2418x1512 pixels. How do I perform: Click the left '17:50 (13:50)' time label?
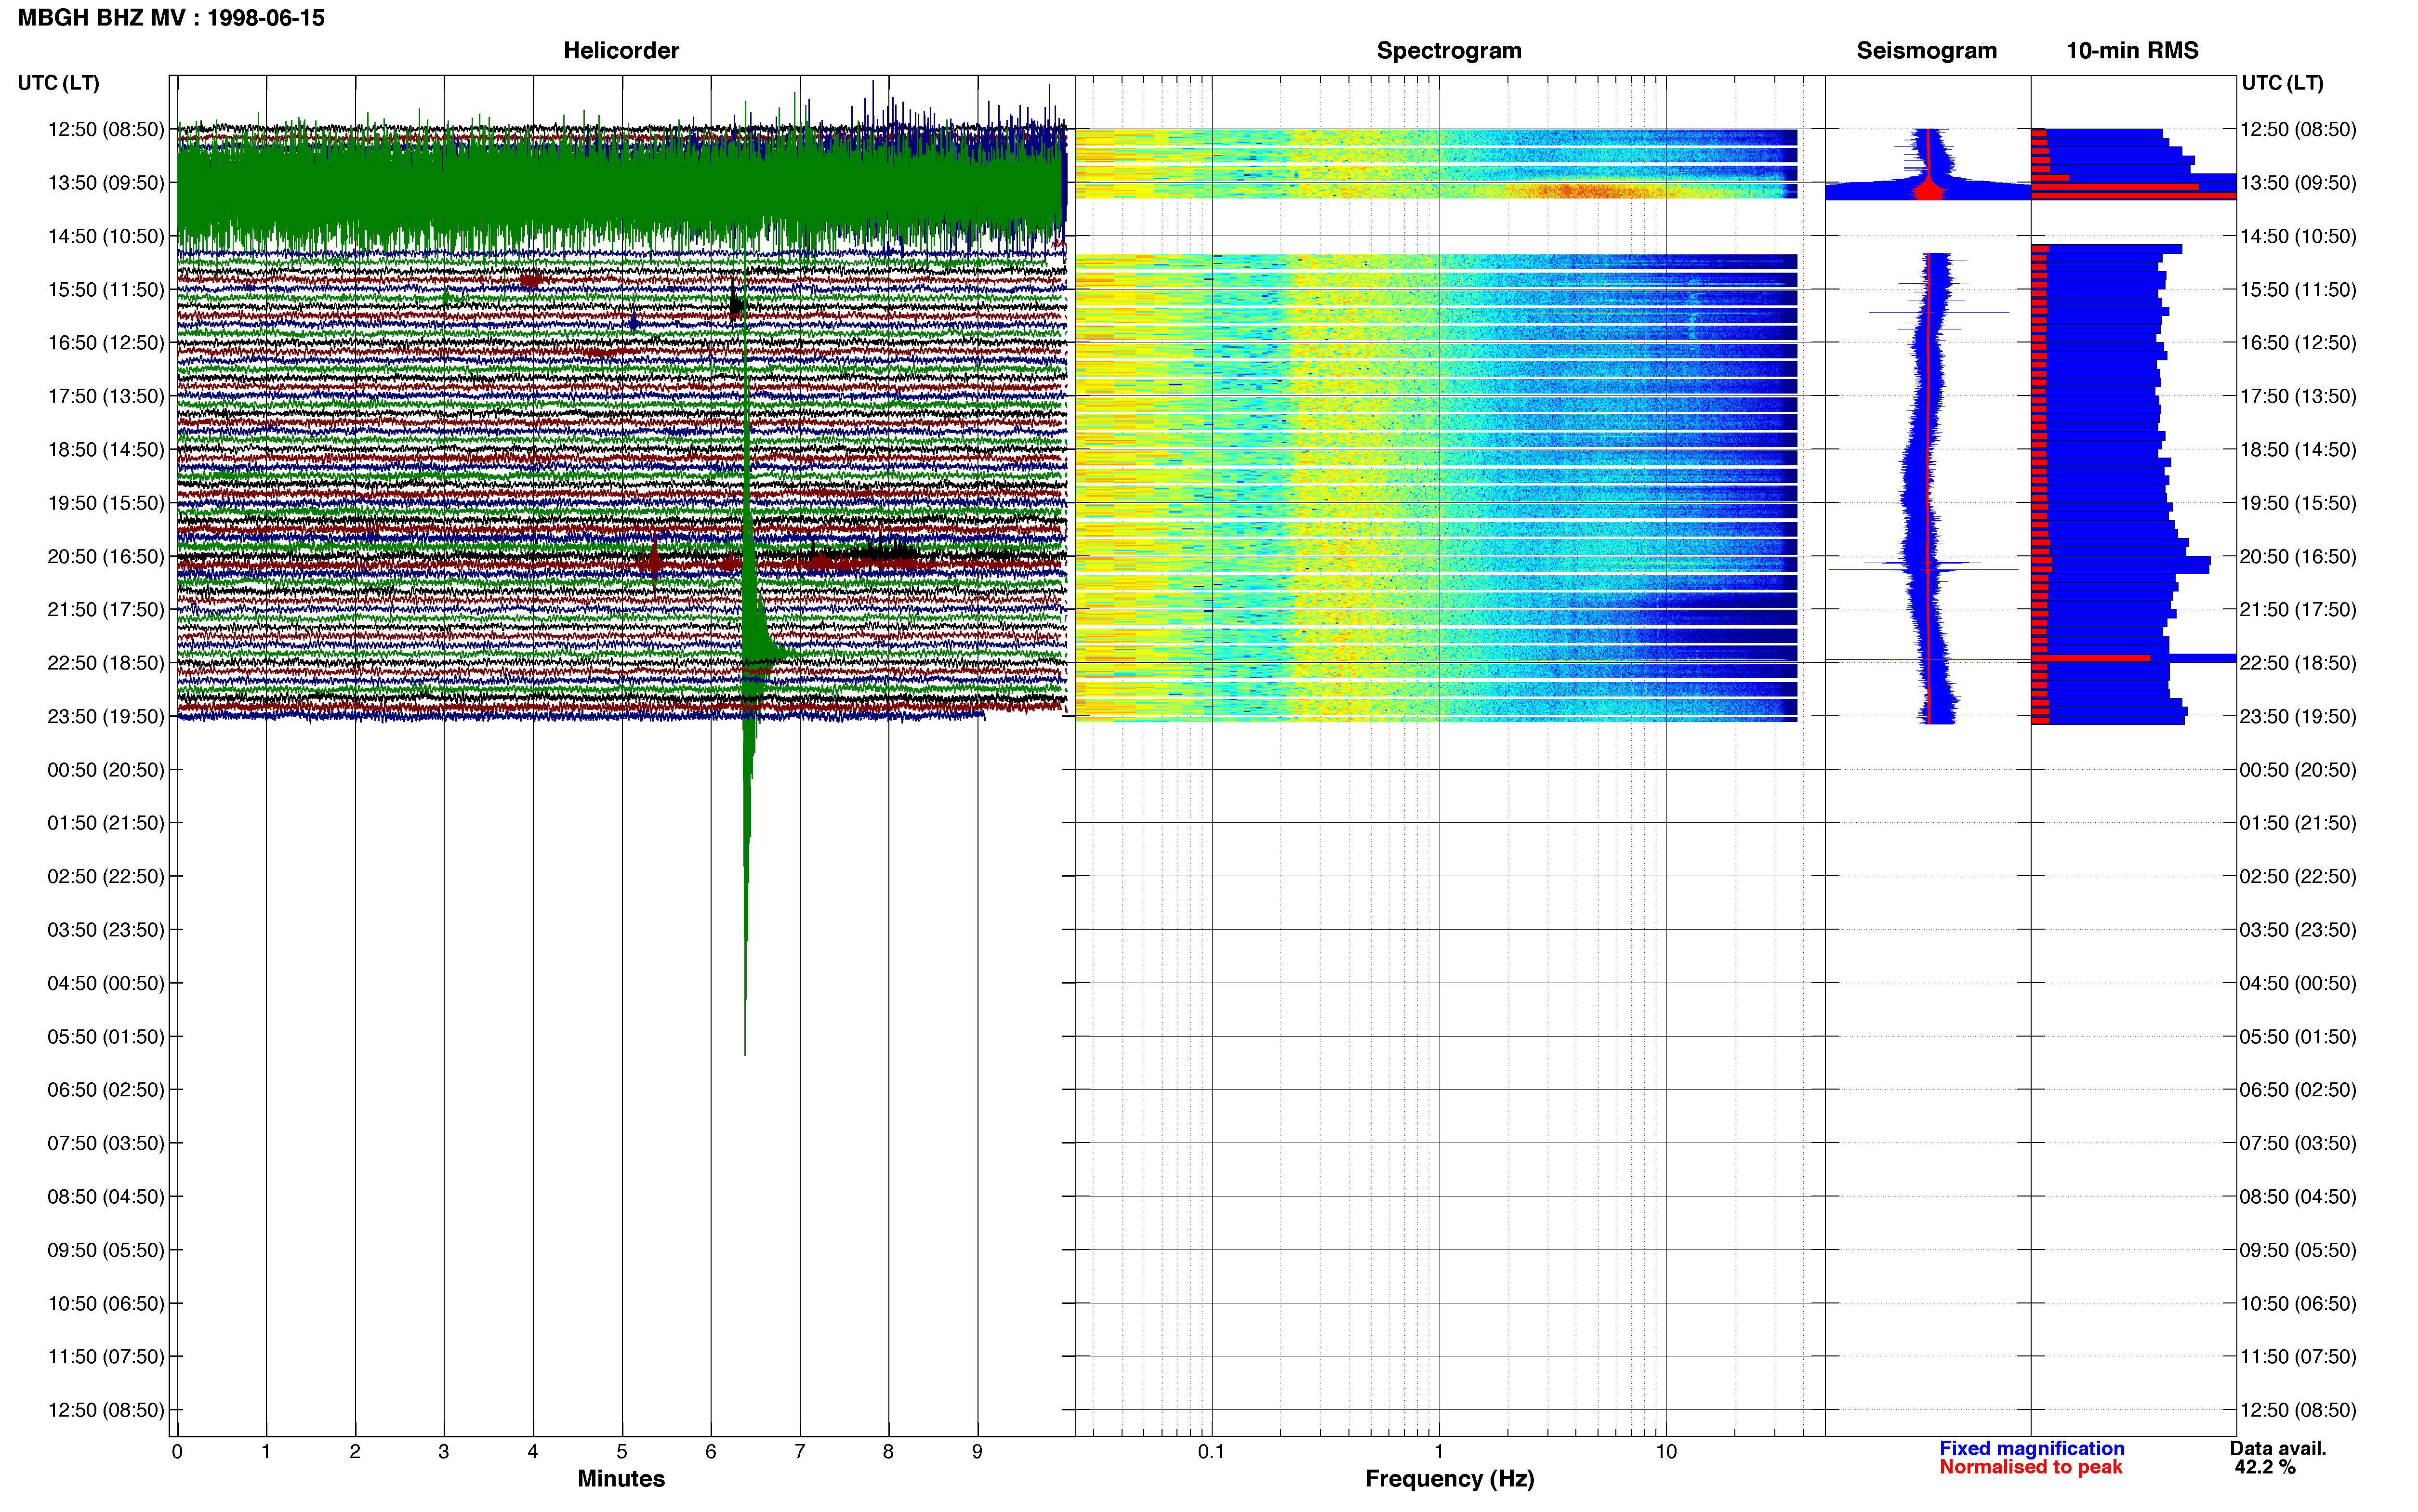[106, 396]
